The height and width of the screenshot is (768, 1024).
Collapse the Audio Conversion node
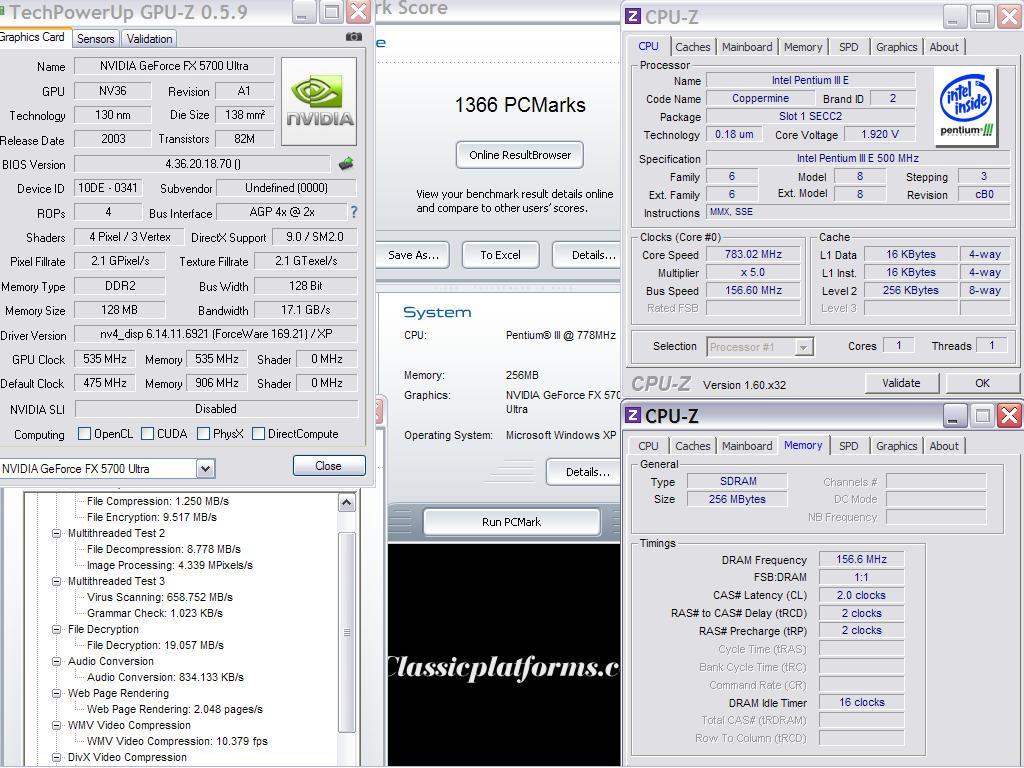pos(57,661)
